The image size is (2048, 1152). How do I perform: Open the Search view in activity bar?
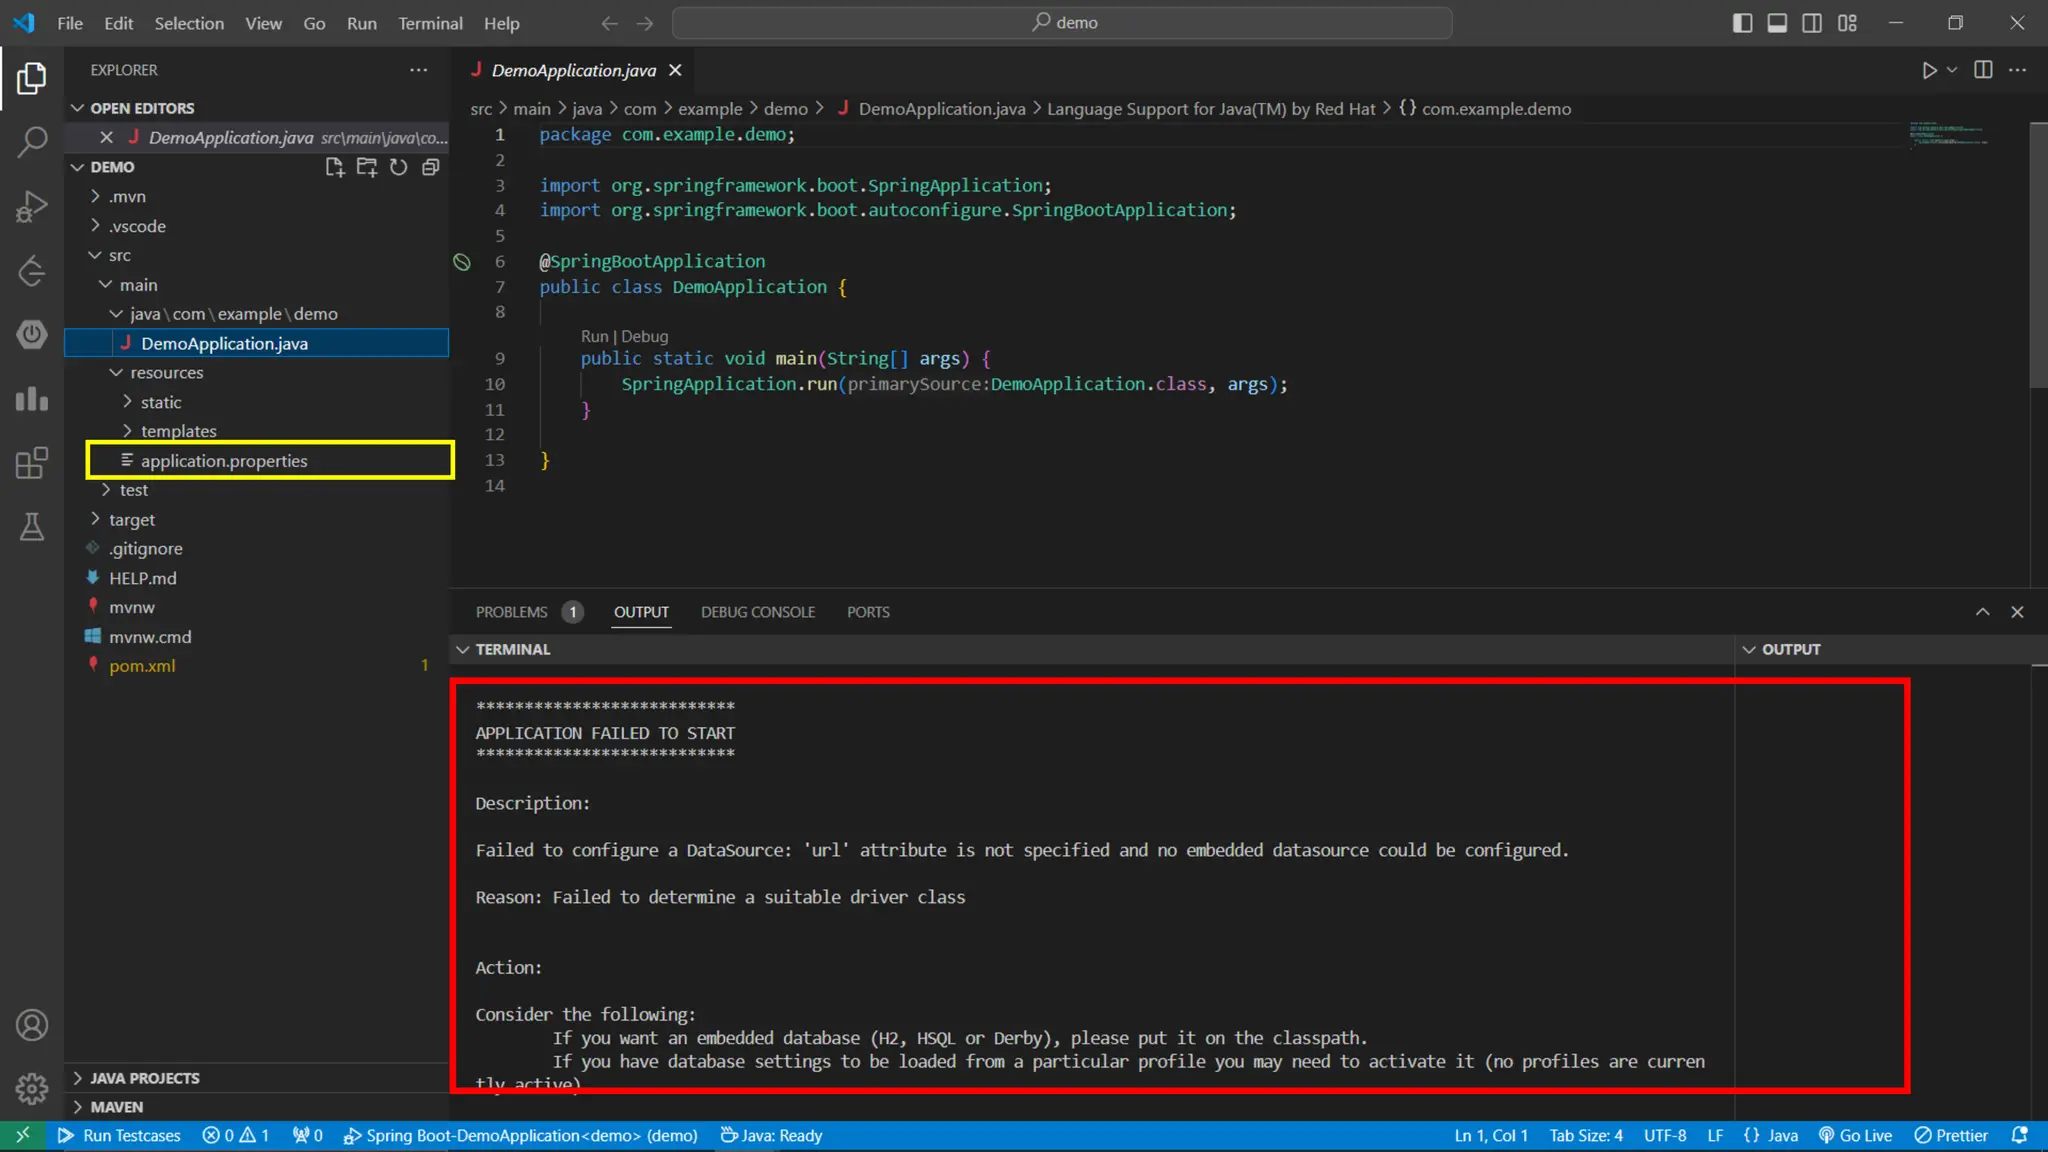click(32, 142)
